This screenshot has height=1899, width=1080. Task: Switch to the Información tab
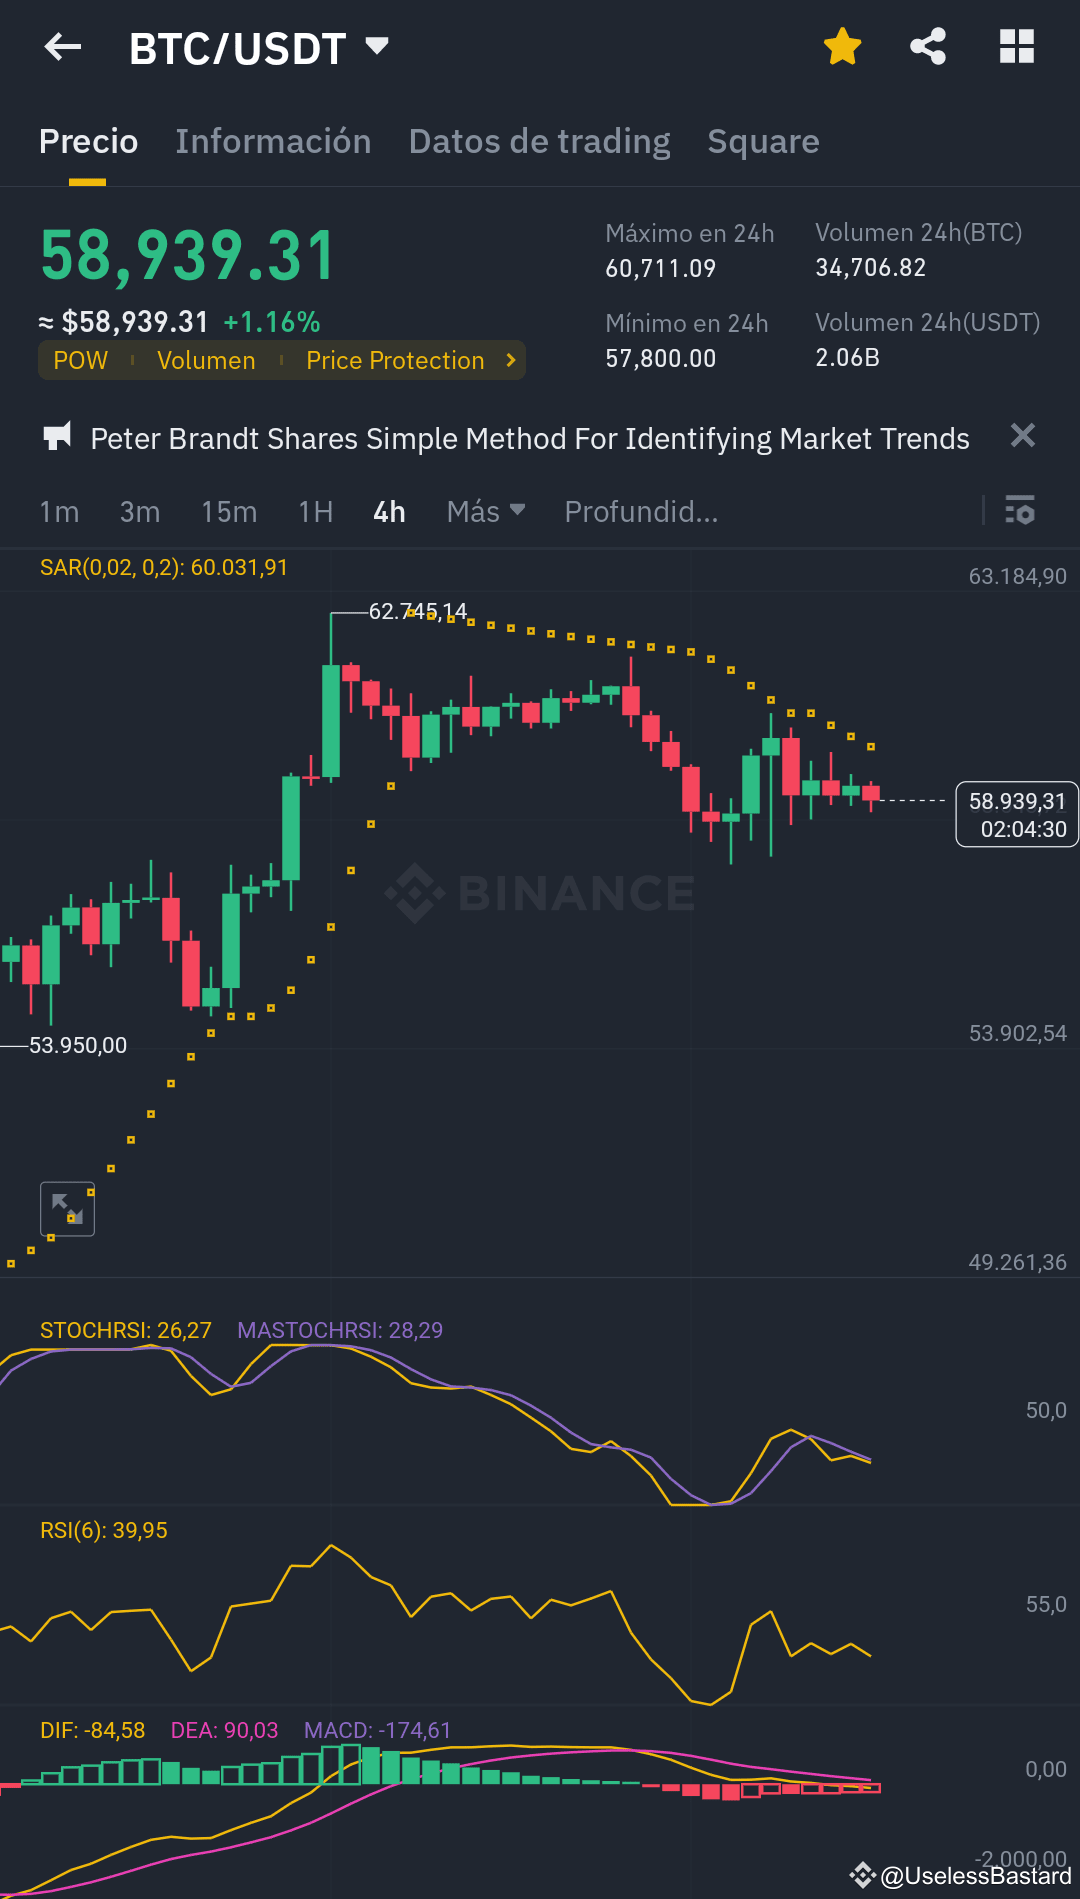click(273, 141)
